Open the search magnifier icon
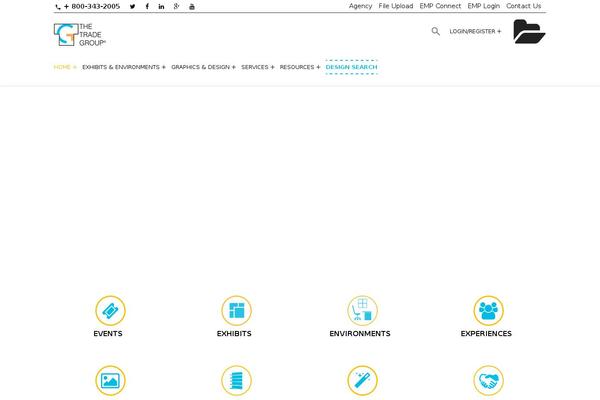The image size is (600, 400). 435,31
